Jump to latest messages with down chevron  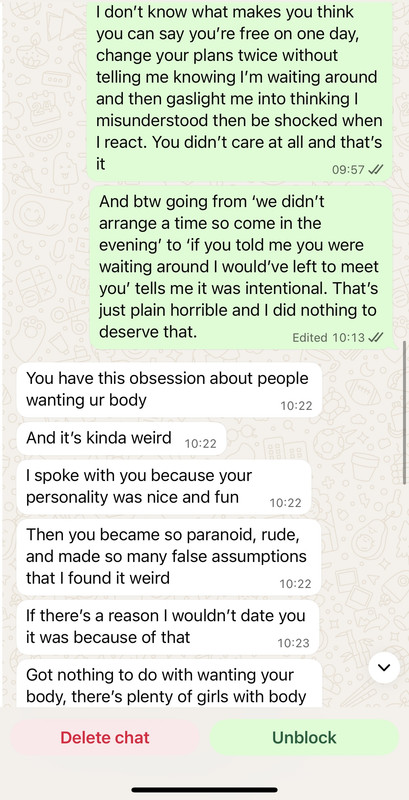point(384,667)
